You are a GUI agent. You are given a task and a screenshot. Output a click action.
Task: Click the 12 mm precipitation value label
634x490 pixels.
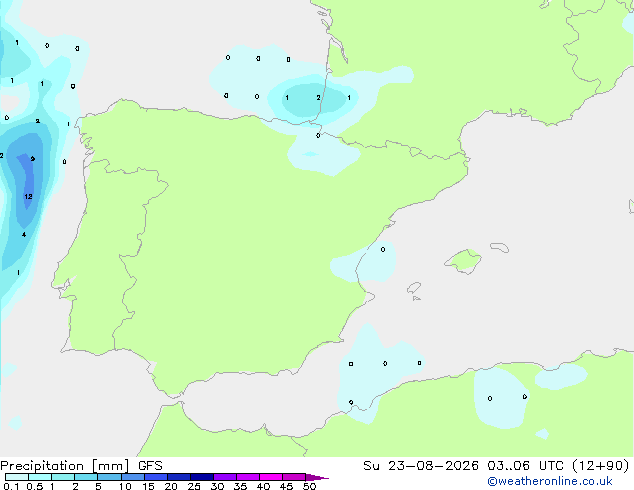tap(28, 196)
